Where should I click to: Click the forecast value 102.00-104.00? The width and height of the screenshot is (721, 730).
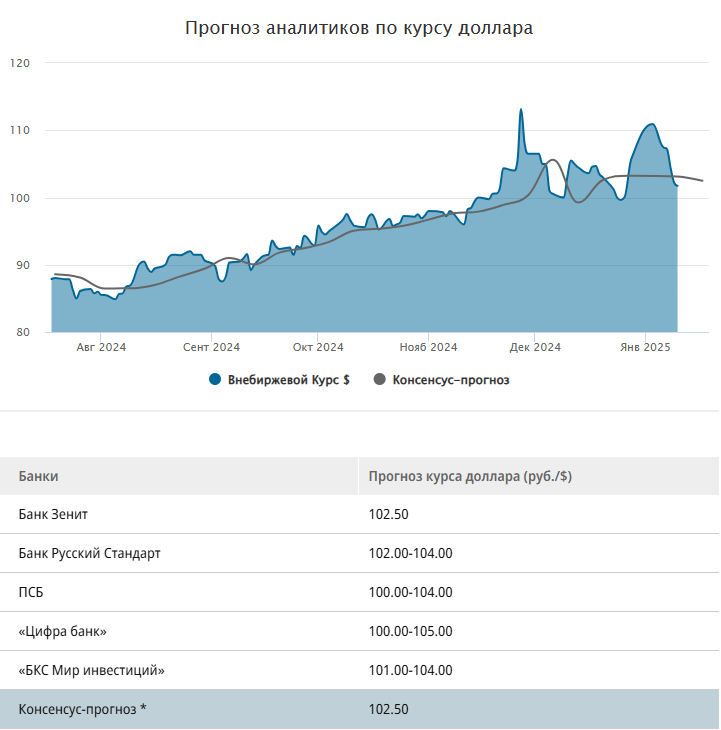click(411, 554)
